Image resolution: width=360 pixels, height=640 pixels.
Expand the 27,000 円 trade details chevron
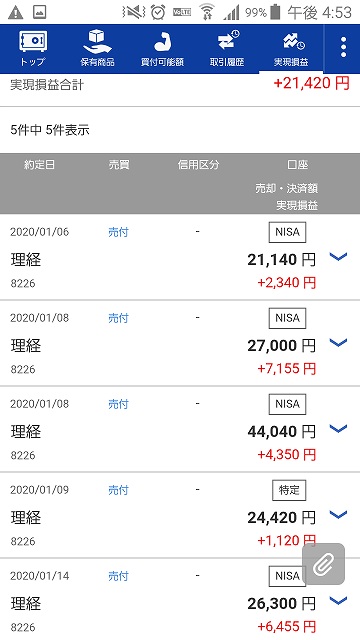coord(338,342)
